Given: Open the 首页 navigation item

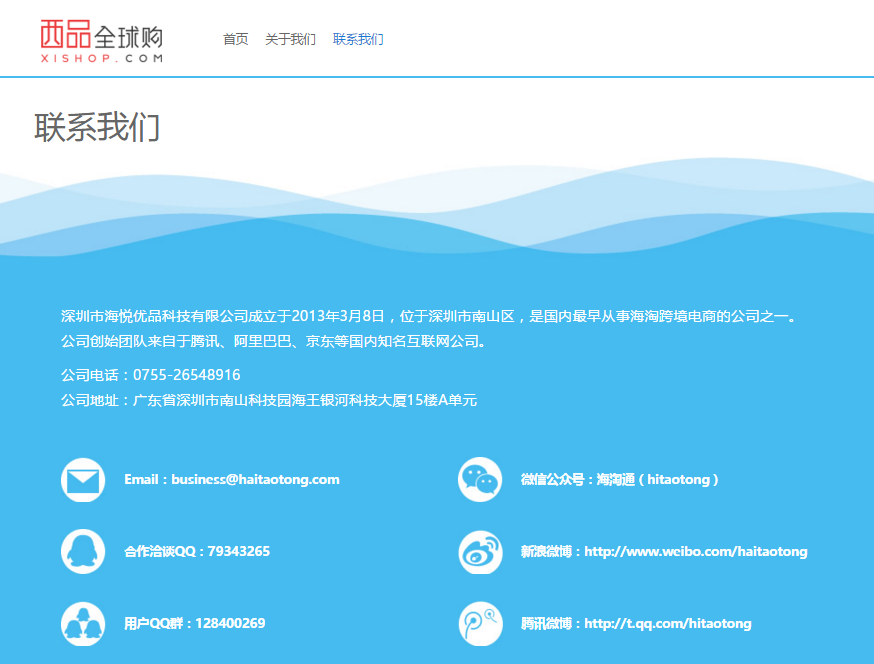Looking at the screenshot, I should click(235, 39).
